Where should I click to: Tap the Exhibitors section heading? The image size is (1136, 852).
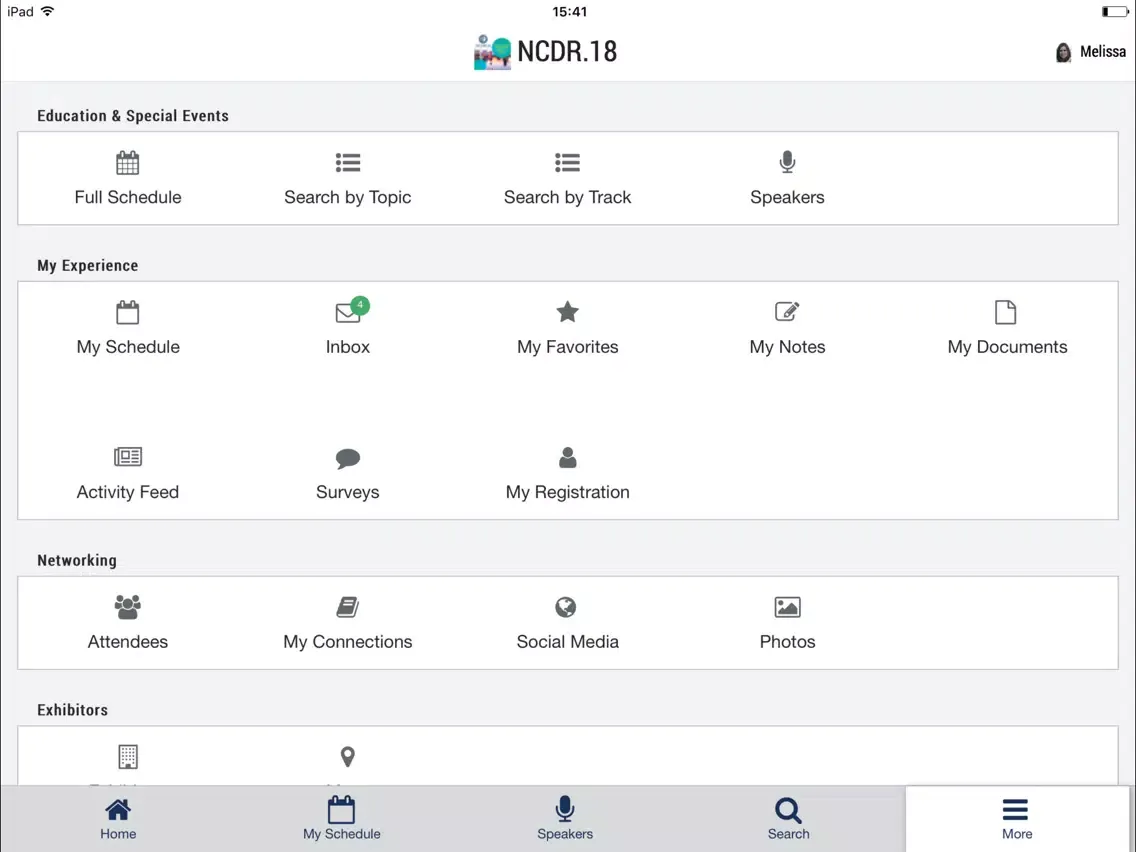click(72, 710)
